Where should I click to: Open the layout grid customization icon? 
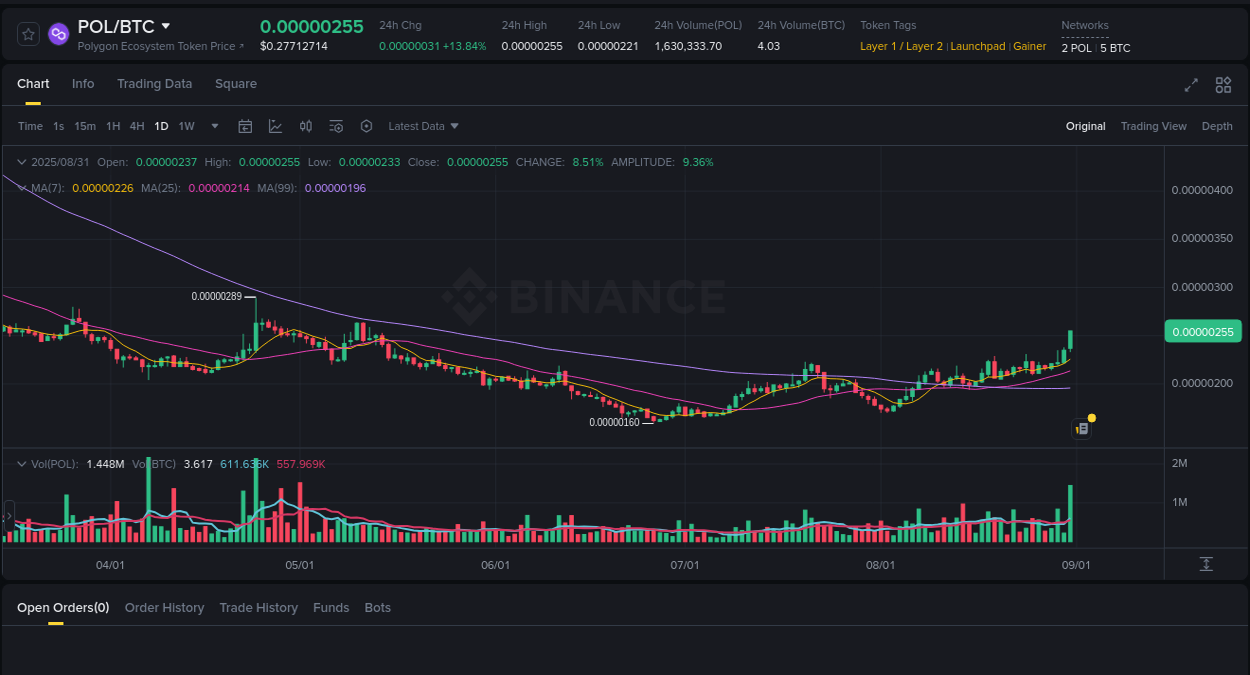(1223, 85)
